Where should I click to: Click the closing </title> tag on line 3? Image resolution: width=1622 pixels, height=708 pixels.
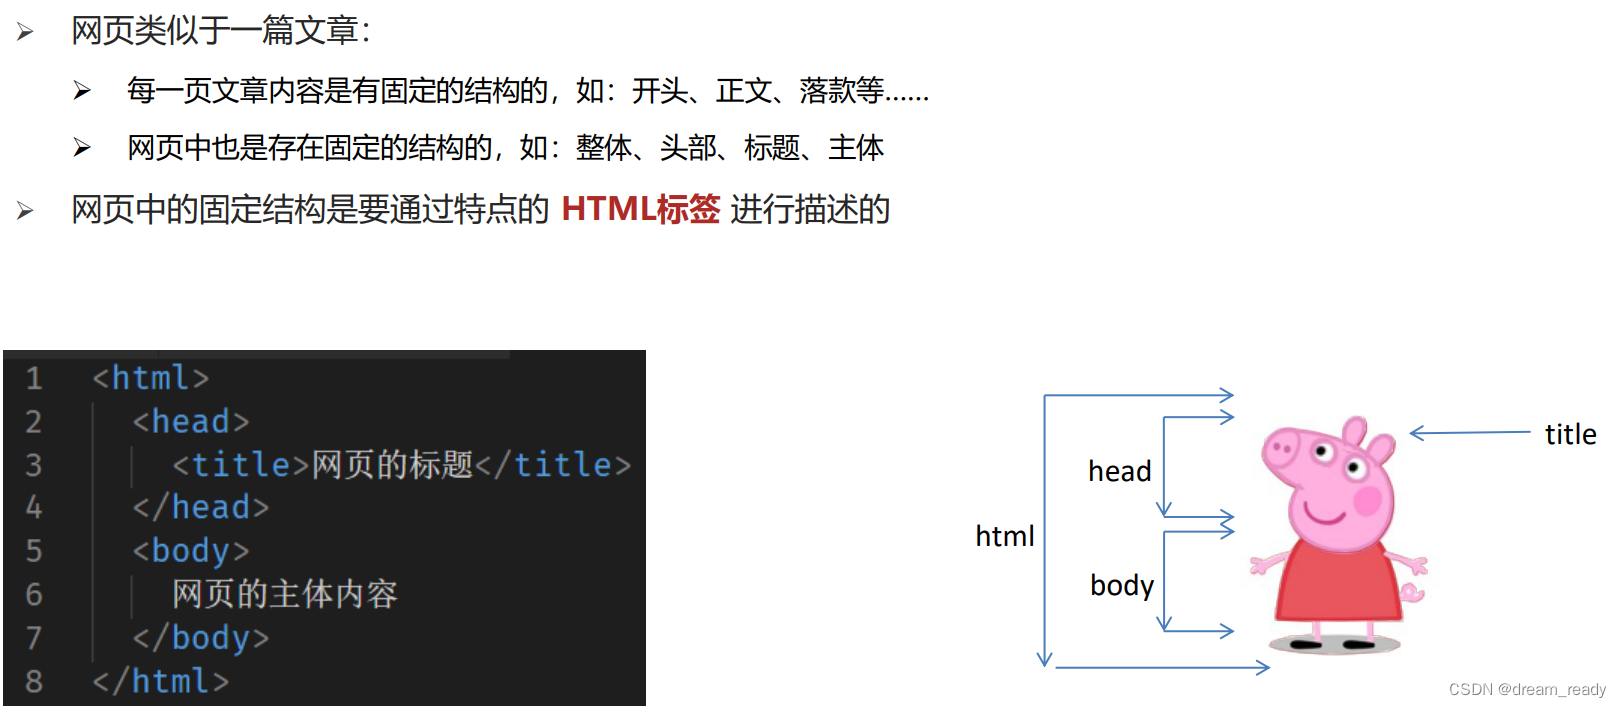[554, 464]
